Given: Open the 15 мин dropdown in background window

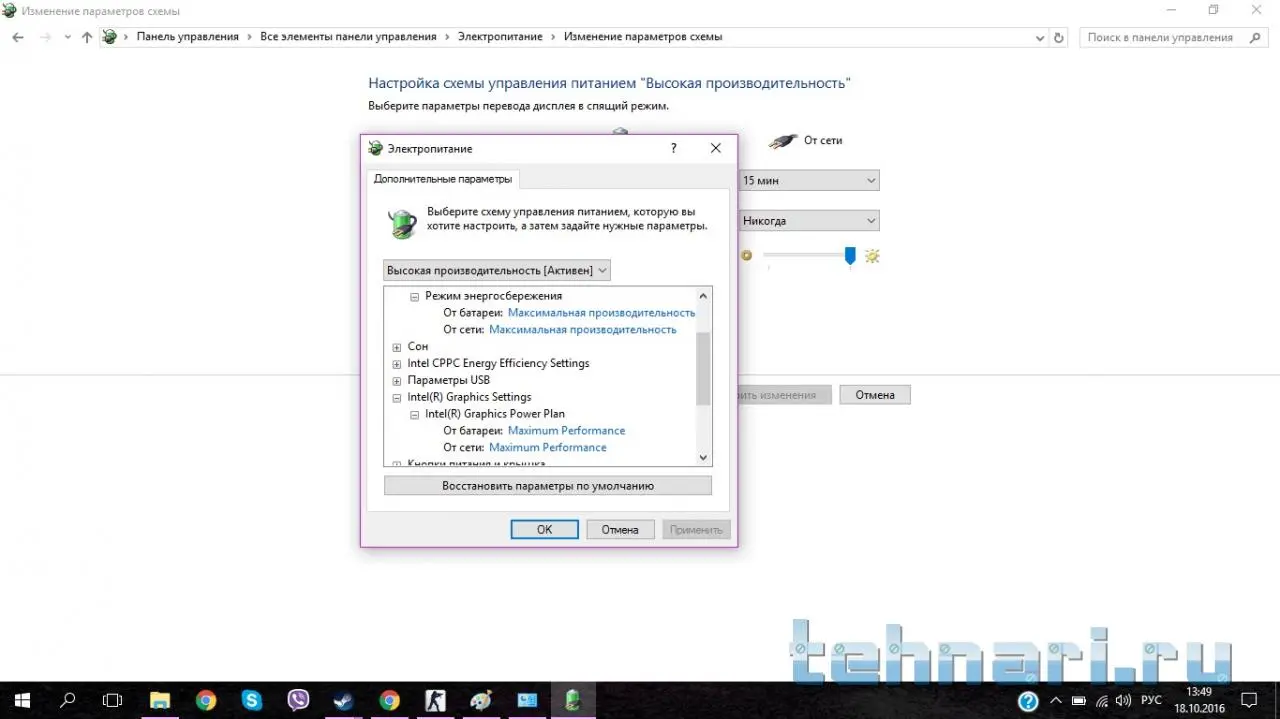Looking at the screenshot, I should tap(809, 181).
